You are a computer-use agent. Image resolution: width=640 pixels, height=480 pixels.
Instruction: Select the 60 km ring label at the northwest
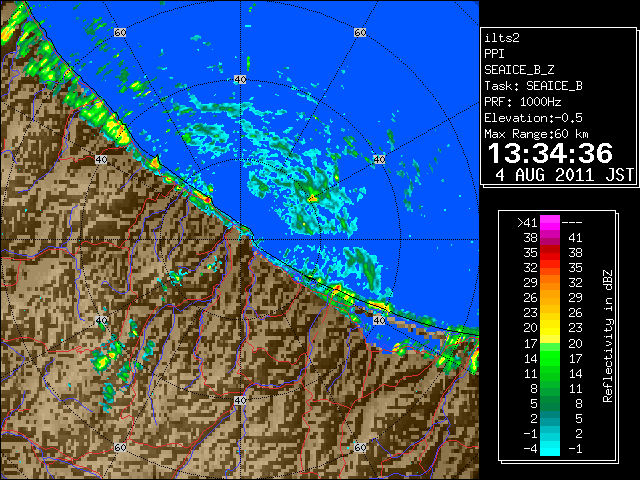click(x=120, y=32)
